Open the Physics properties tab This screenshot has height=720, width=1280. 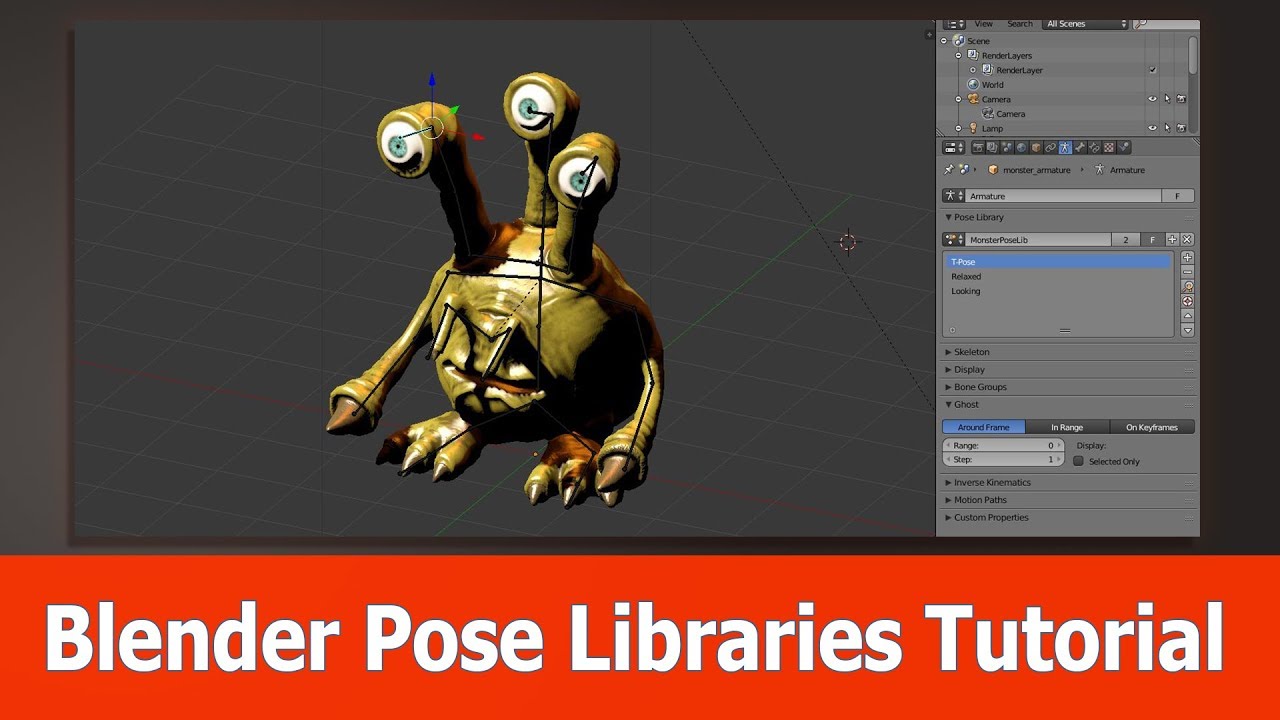1124,147
